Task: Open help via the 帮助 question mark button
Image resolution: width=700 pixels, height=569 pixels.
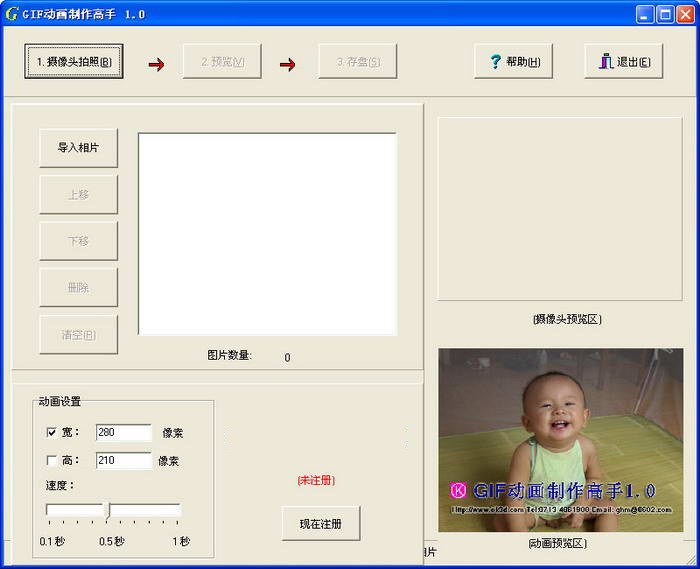Action: (x=514, y=61)
